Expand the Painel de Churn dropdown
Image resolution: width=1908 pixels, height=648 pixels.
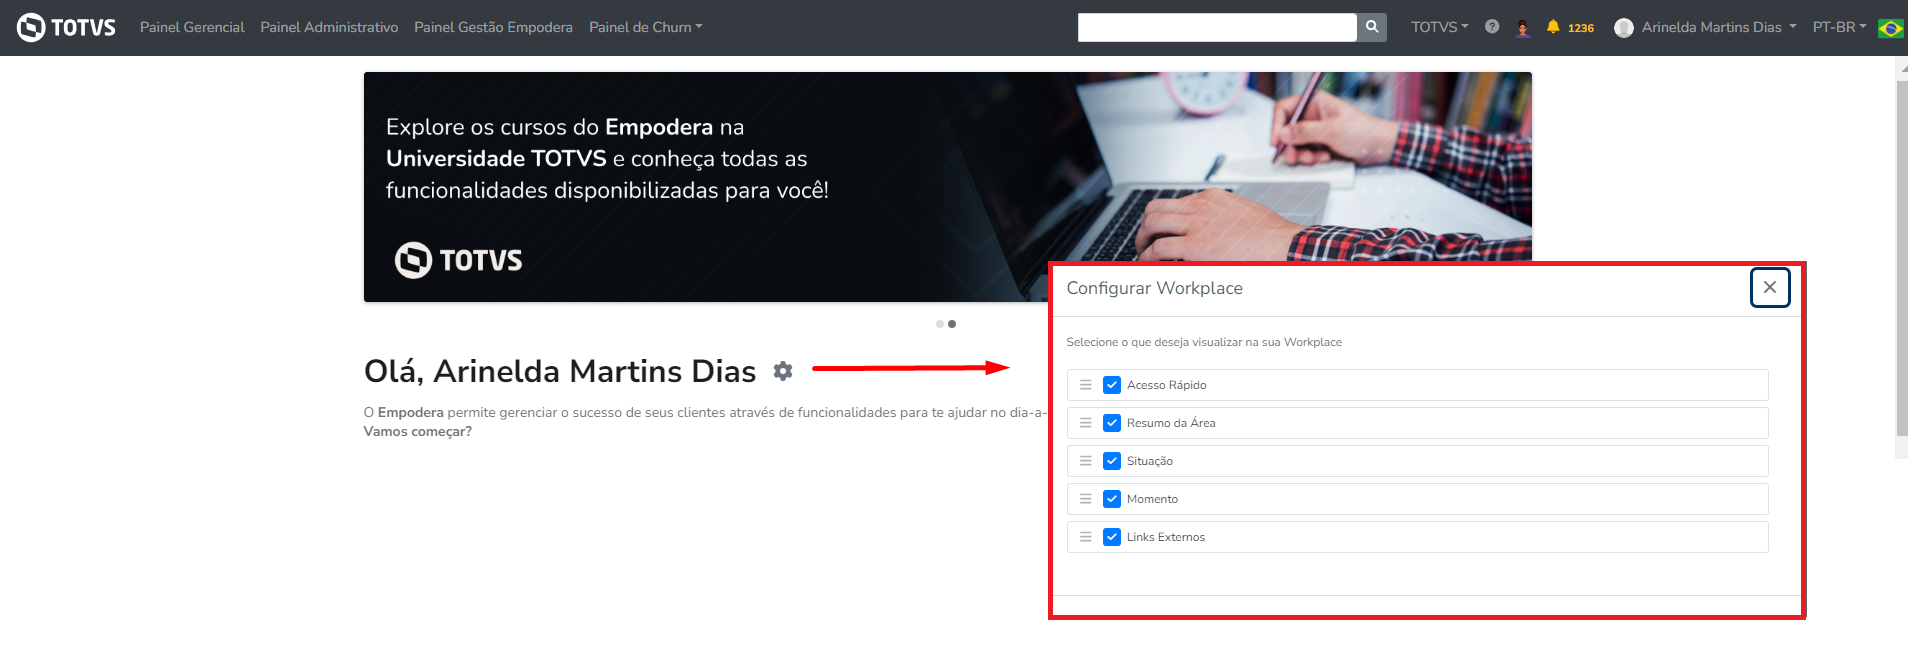coord(646,27)
